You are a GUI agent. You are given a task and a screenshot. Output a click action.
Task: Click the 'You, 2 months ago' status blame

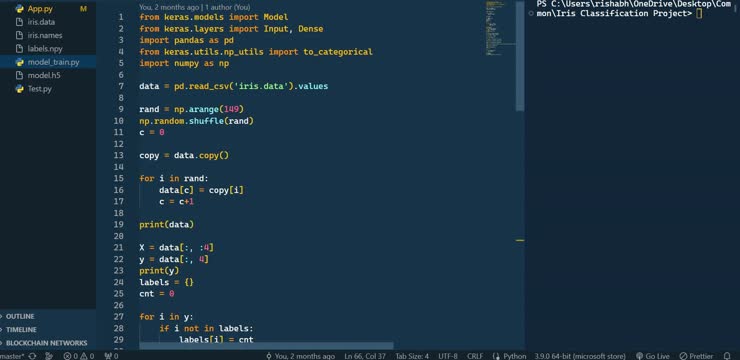[x=300, y=356]
